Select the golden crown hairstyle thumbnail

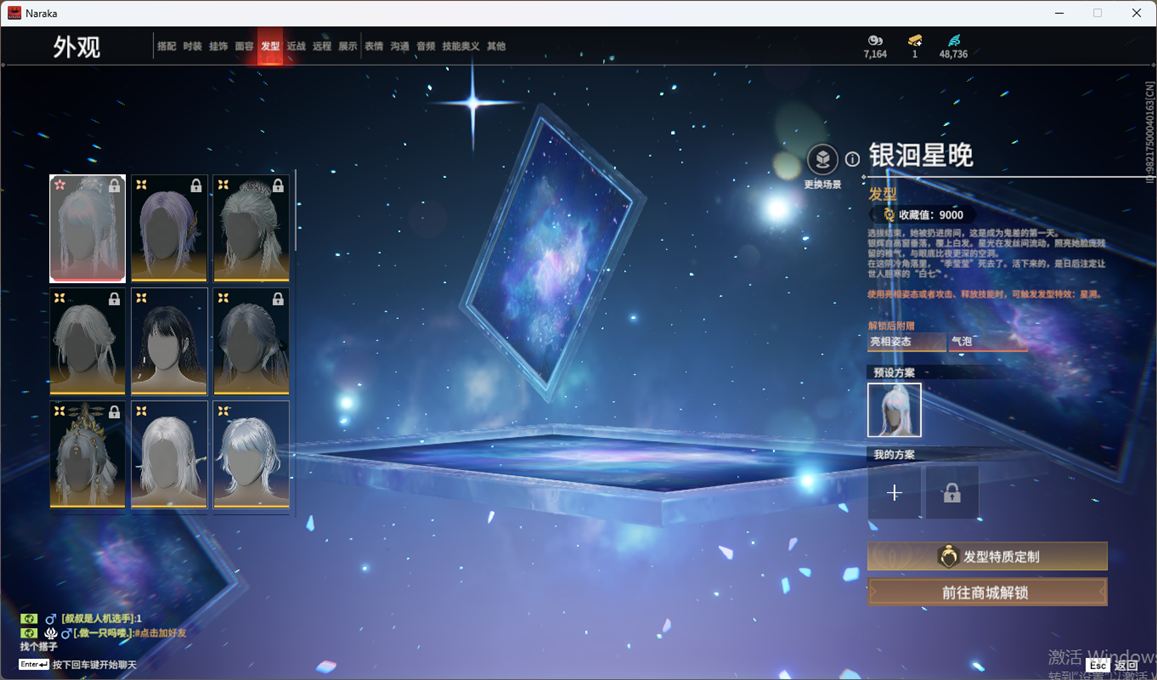88,454
